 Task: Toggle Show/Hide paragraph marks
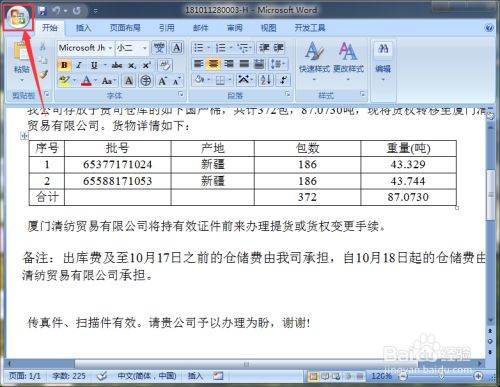pyautogui.click(x=283, y=80)
